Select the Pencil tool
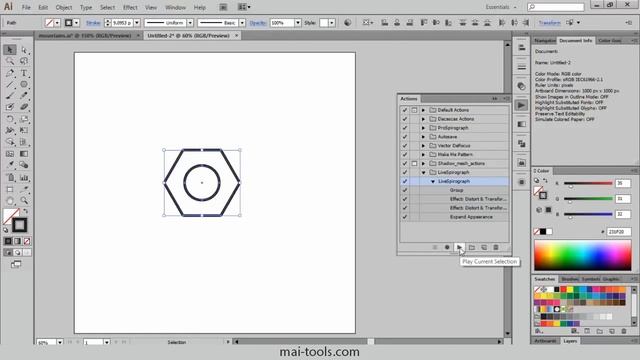The width and height of the screenshot is (640, 360). pos(24,96)
